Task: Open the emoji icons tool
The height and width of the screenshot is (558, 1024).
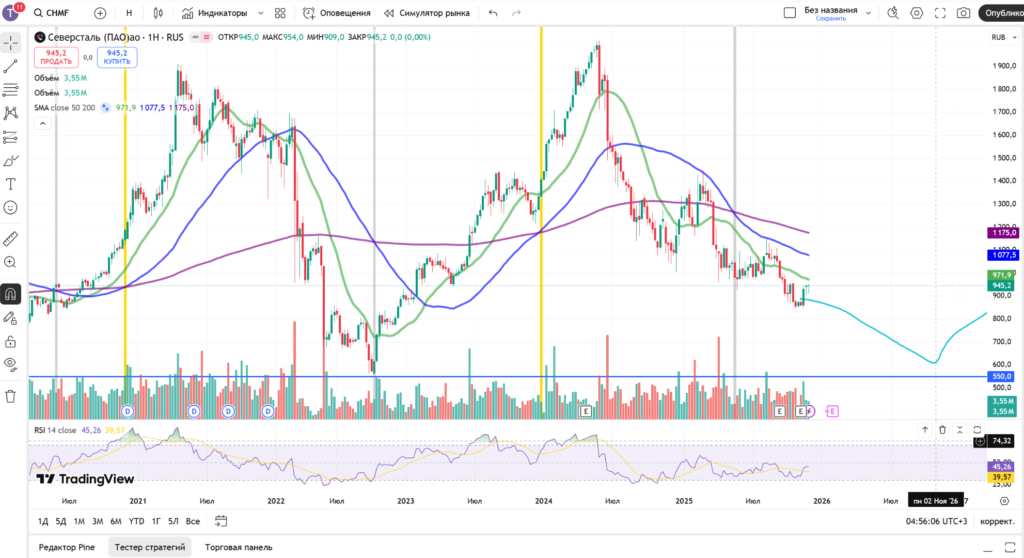Action: click(x=10, y=208)
